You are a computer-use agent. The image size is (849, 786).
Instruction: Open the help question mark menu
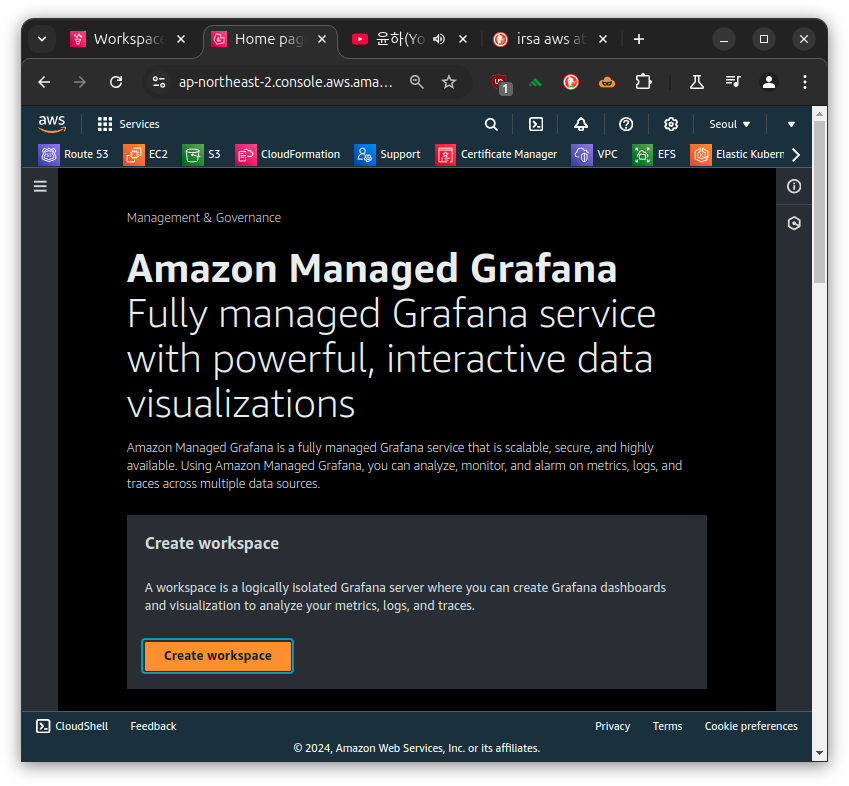click(626, 125)
